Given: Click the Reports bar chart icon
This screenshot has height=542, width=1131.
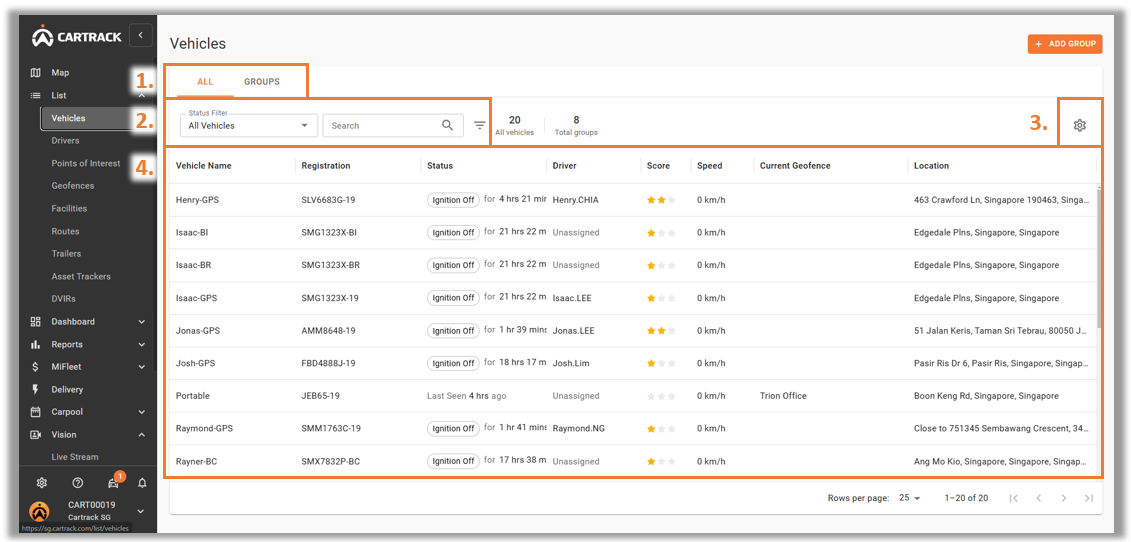Looking at the screenshot, I should click(35, 344).
